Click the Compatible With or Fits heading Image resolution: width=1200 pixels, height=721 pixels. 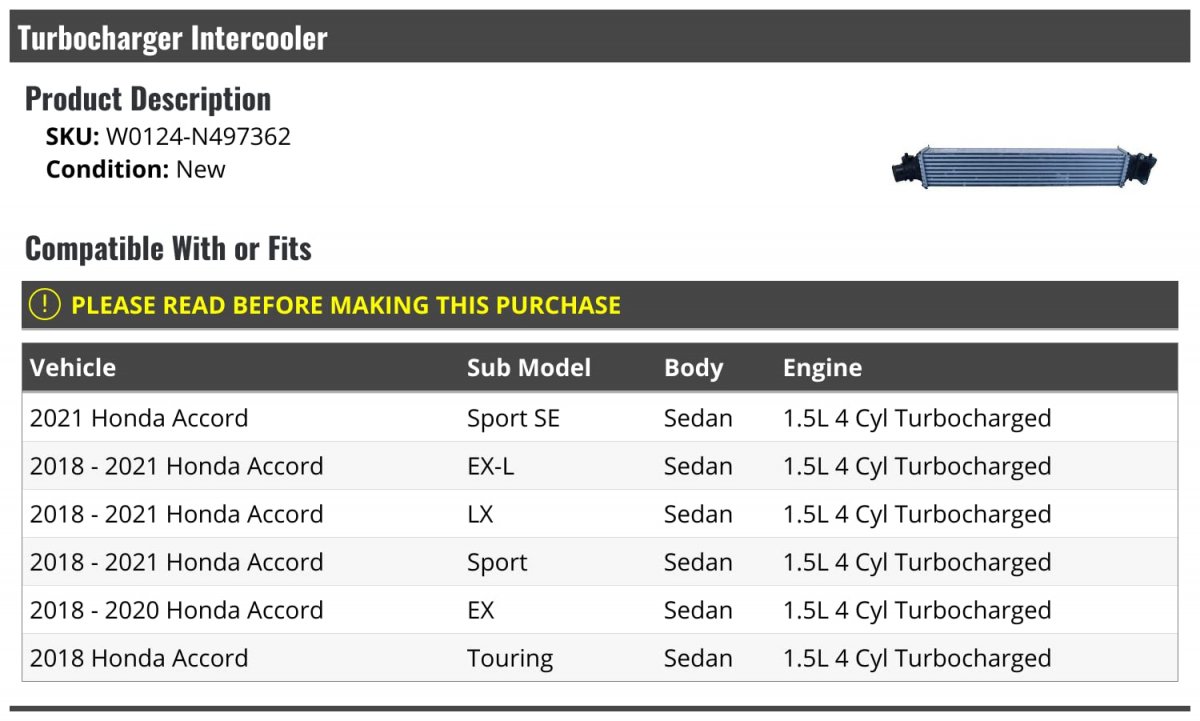(x=168, y=248)
